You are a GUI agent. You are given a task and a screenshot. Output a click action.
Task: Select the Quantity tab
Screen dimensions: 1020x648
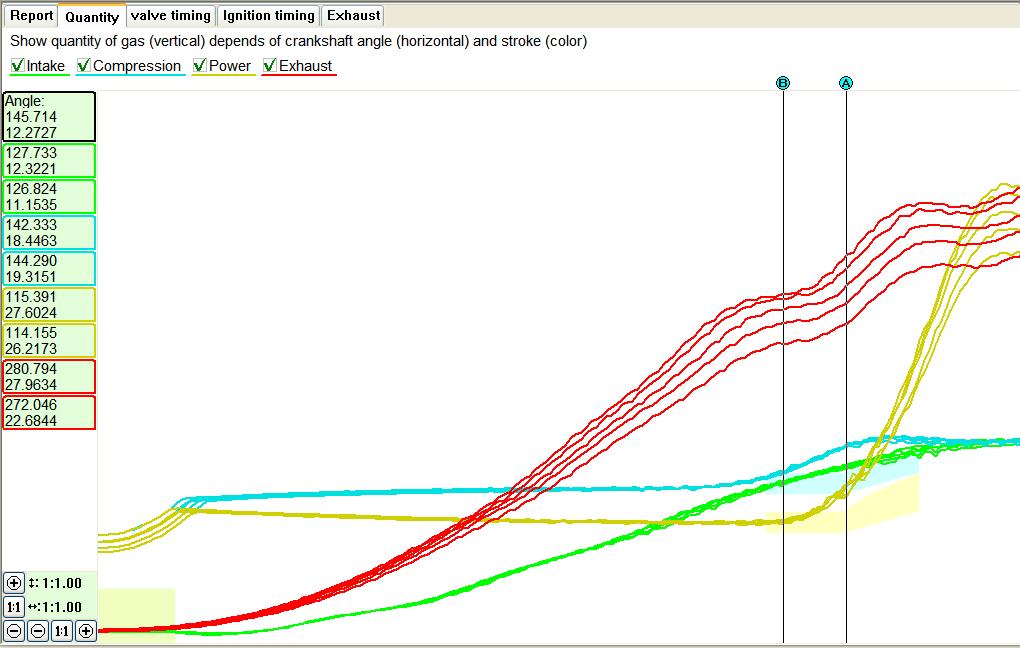click(92, 16)
